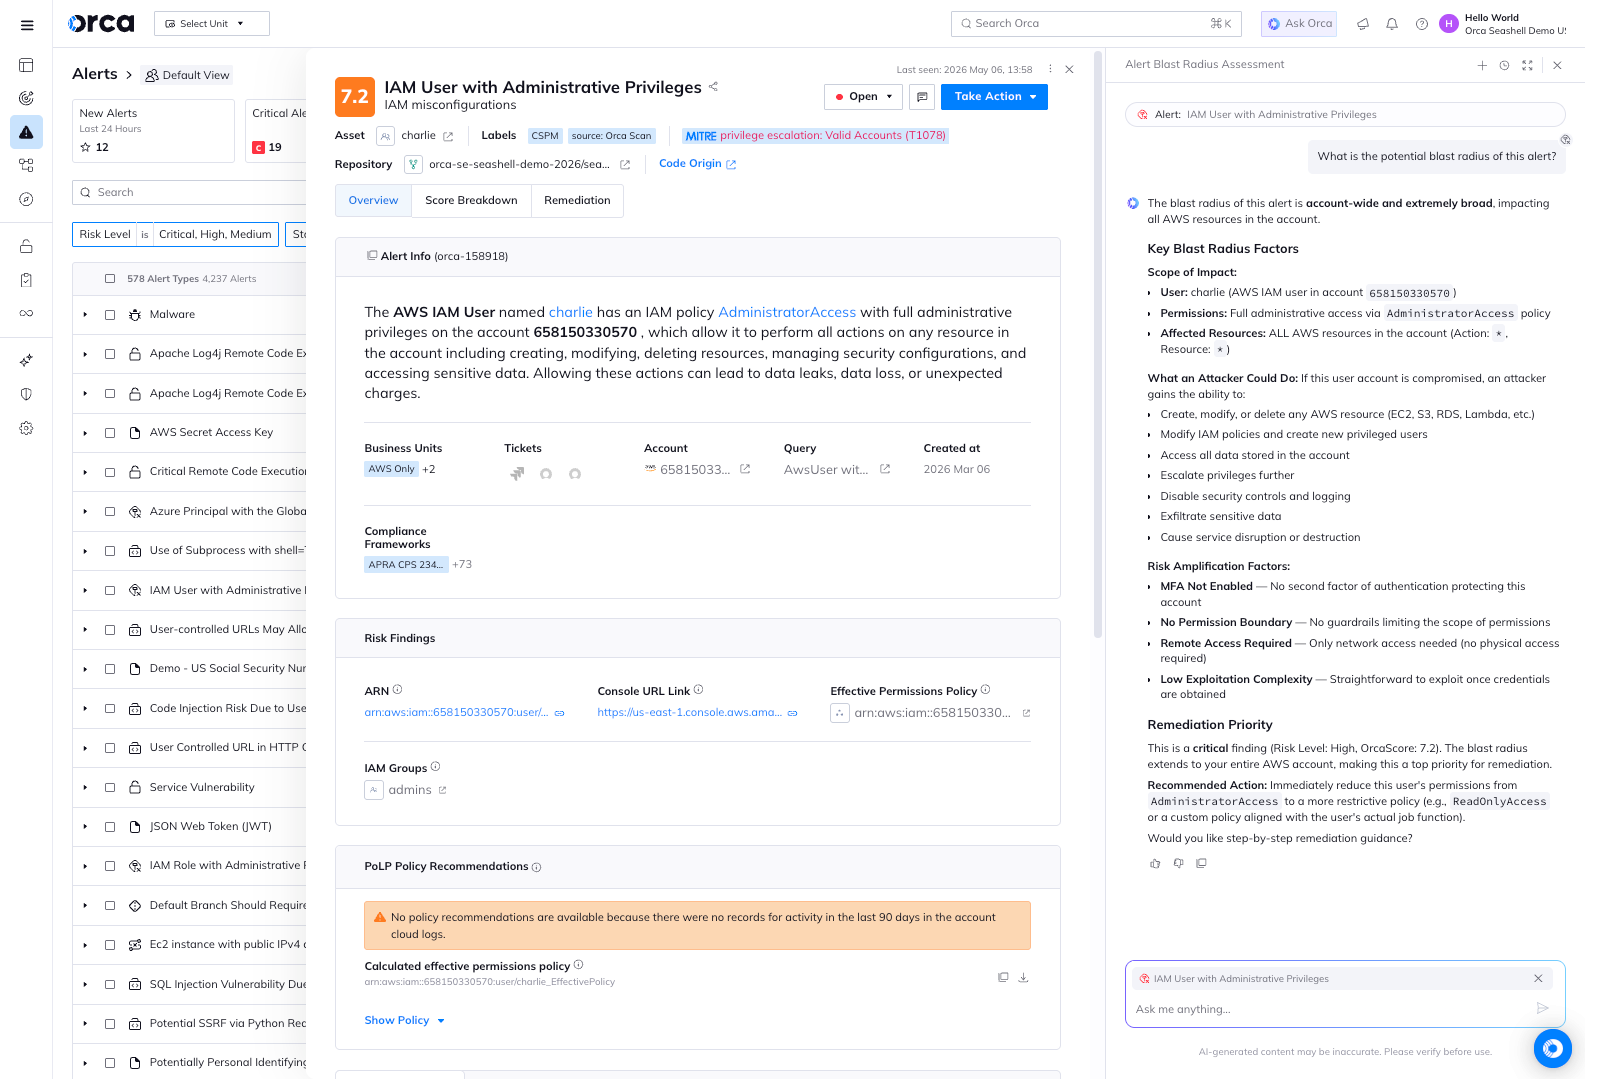
Task: Give thumbs down to AI response
Action: click(1178, 863)
